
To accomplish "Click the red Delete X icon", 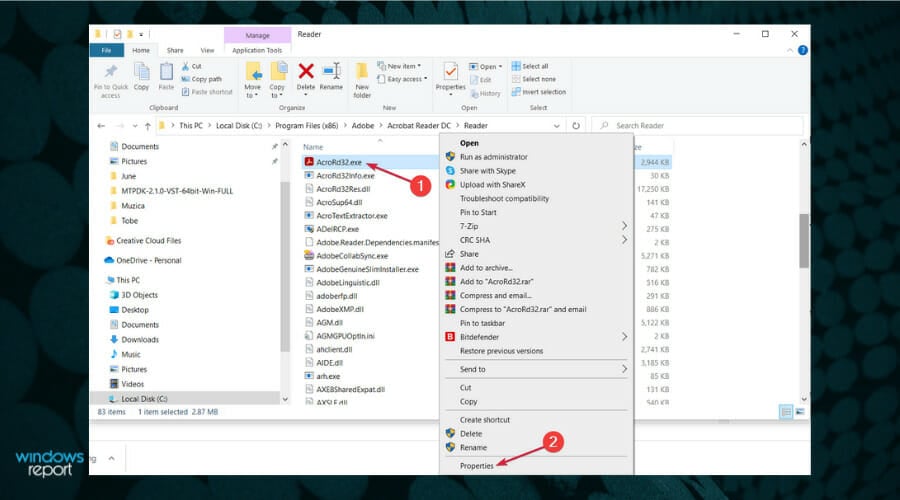I will pyautogui.click(x=306, y=72).
